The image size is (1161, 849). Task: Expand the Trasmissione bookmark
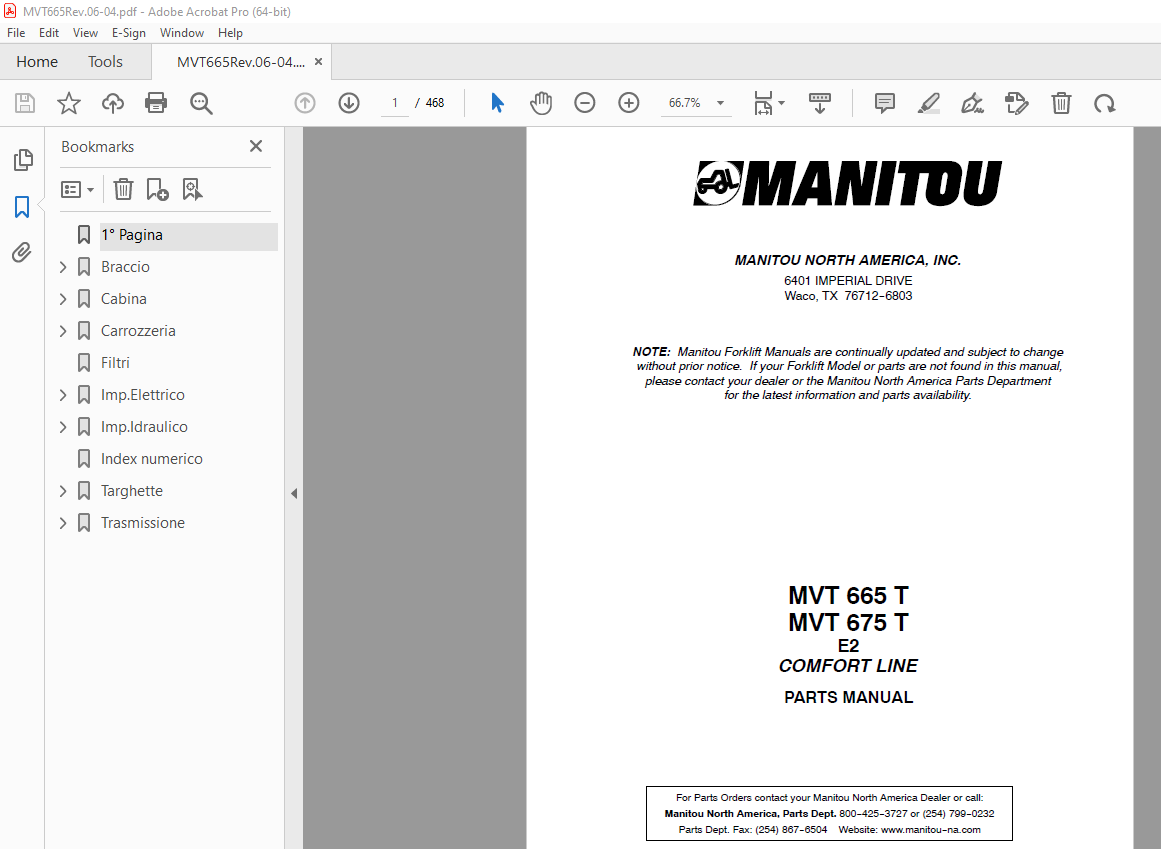click(x=63, y=523)
